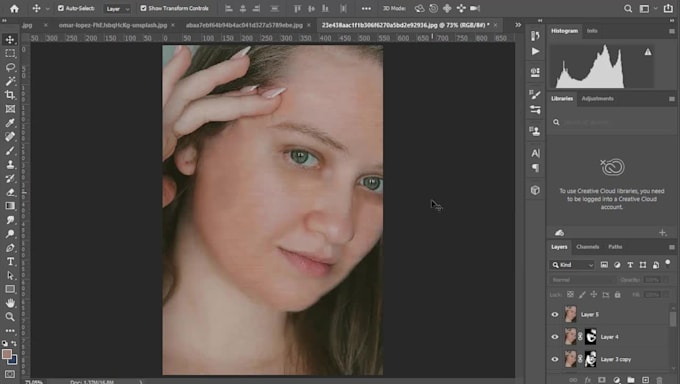Open the Kind filter dropdown
This screenshot has width=680, height=384.
tap(572, 265)
